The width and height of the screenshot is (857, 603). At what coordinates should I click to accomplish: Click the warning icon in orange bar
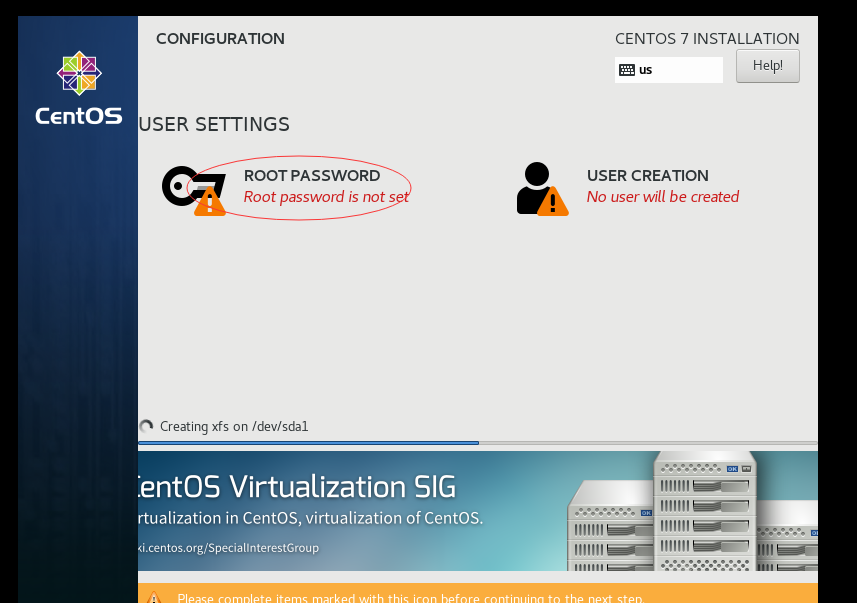coord(154,597)
